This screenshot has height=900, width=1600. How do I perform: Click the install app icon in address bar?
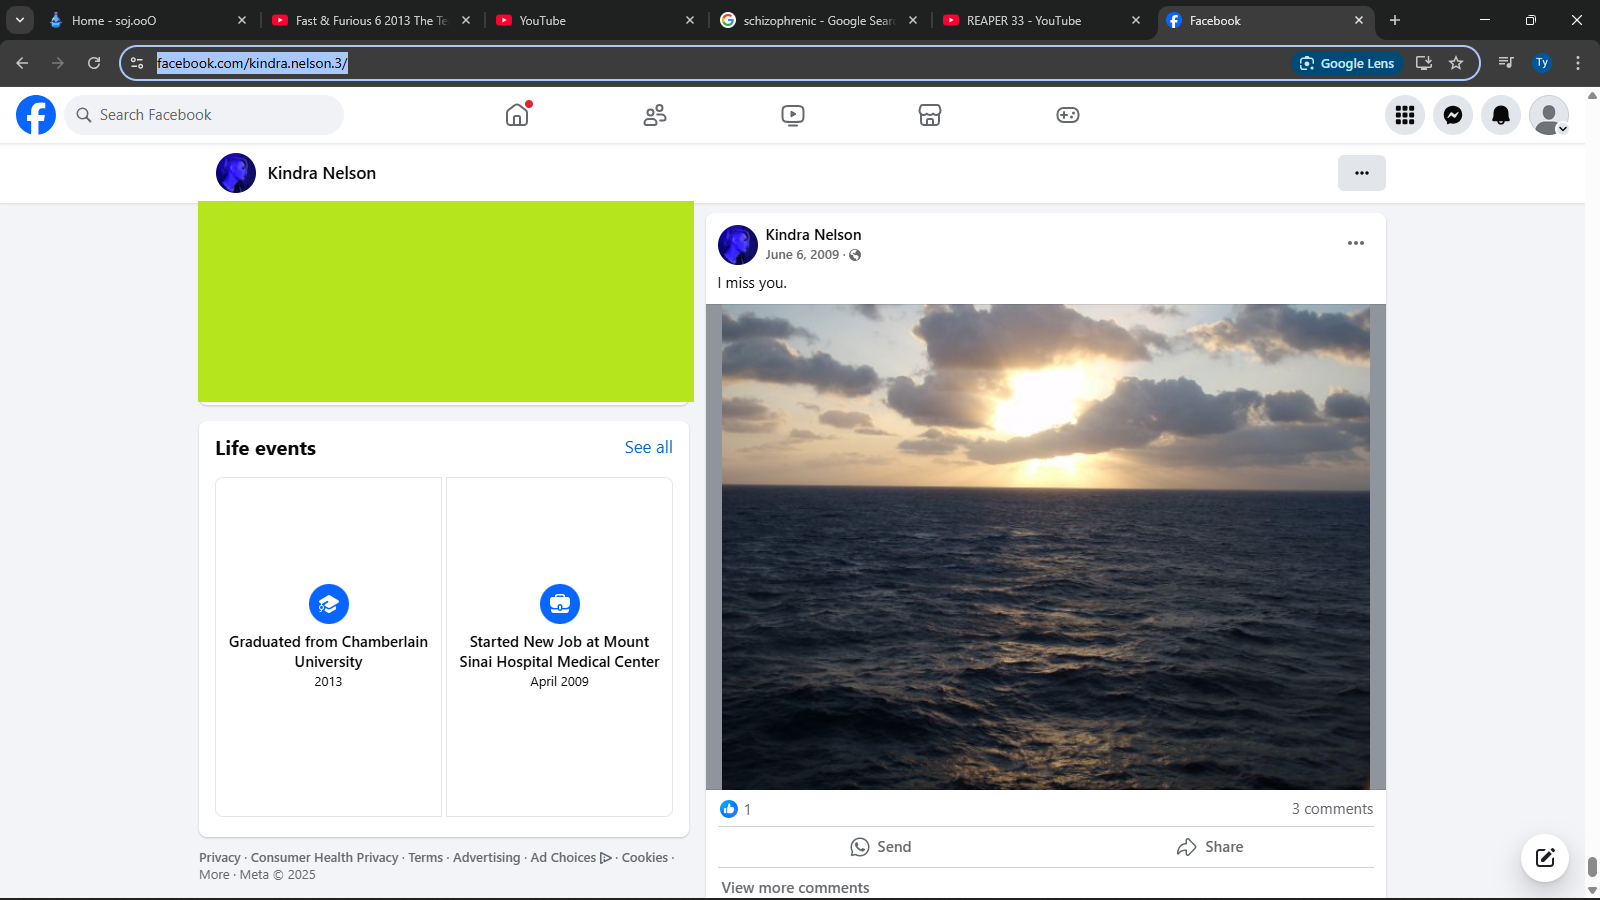(x=1424, y=63)
